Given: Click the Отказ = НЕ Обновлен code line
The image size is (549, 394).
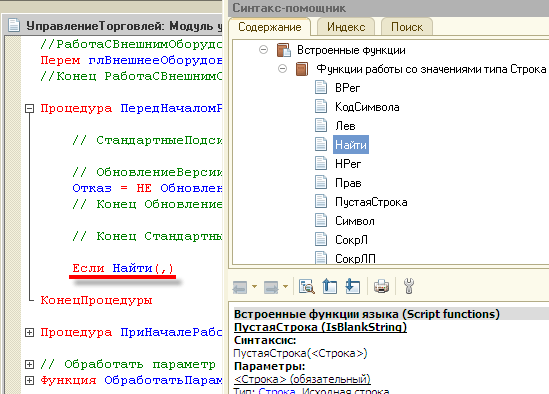Looking at the screenshot, I should (147, 188).
